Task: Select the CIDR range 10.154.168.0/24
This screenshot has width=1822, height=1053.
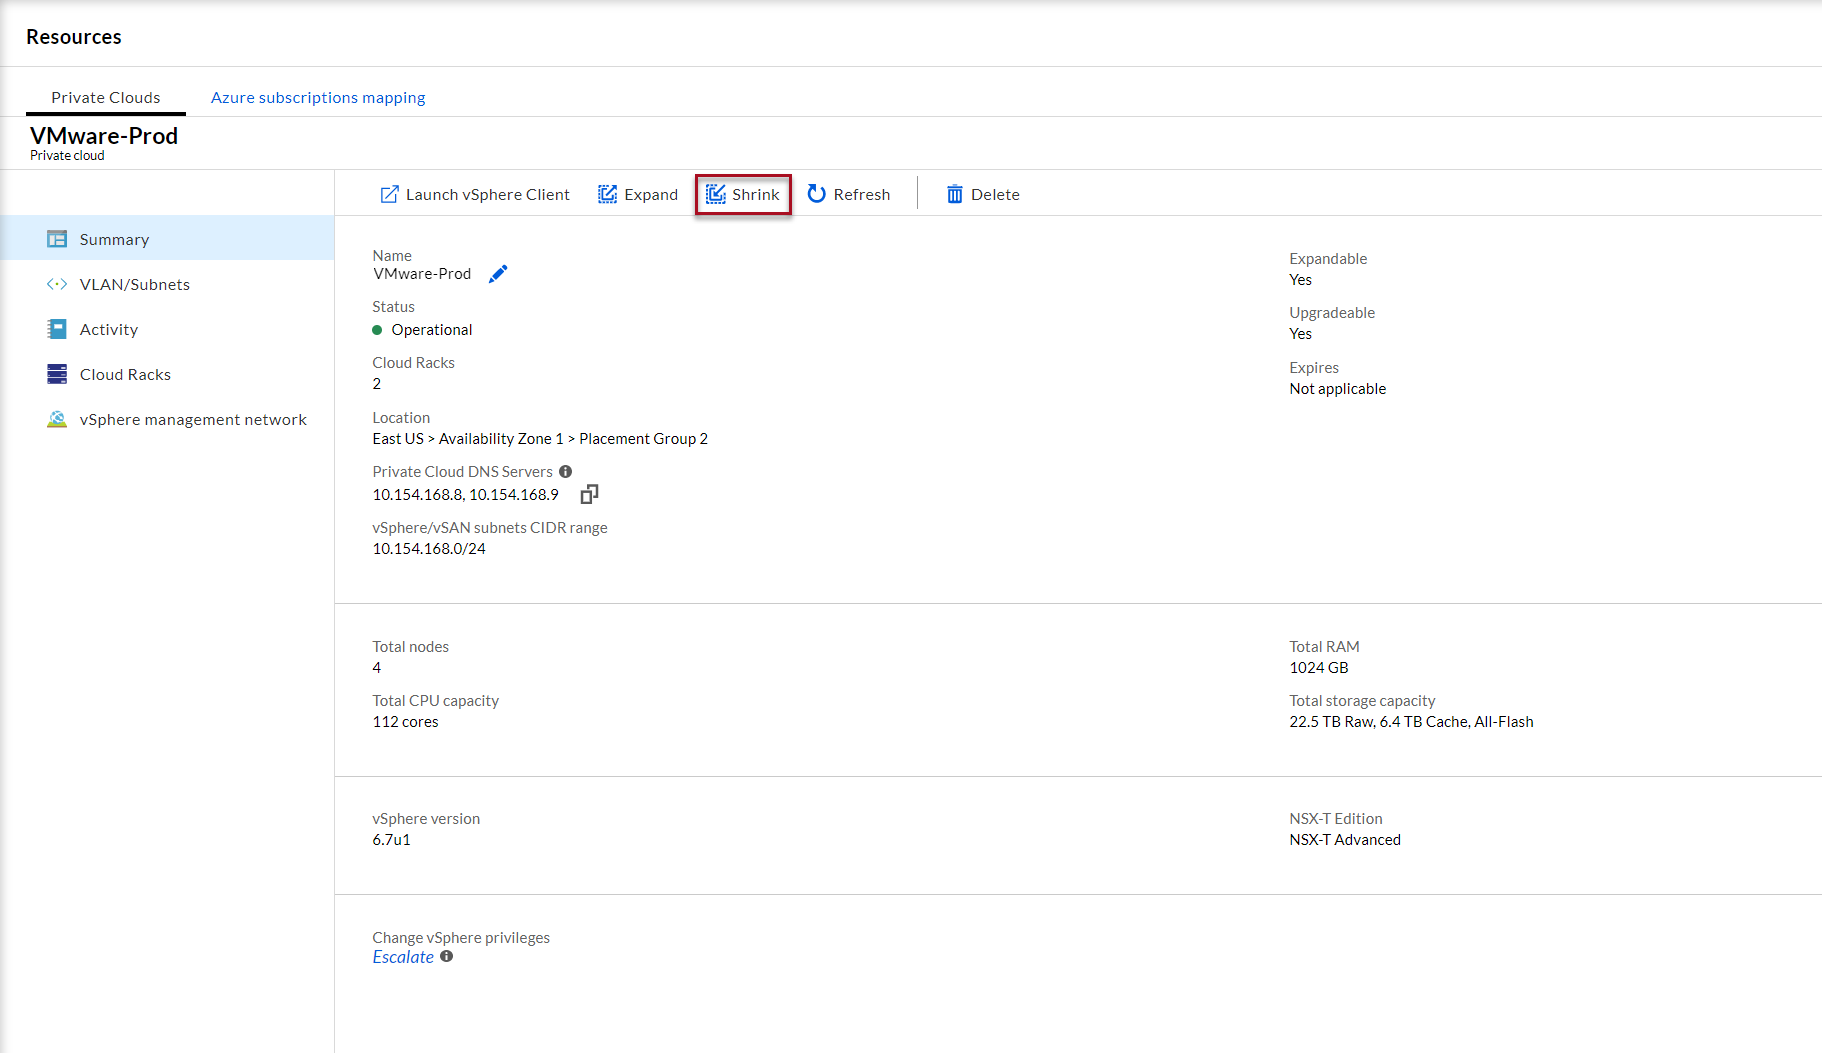Action: [429, 549]
